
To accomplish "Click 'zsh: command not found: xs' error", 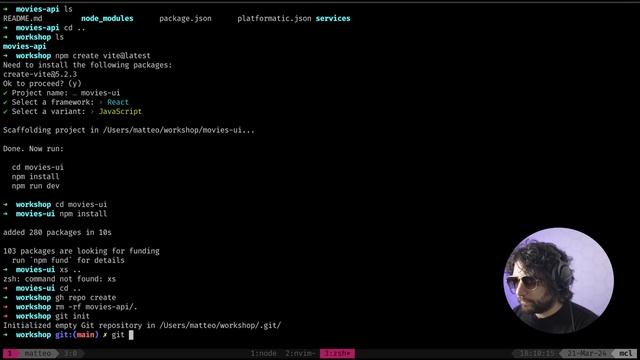I will 59,279.
